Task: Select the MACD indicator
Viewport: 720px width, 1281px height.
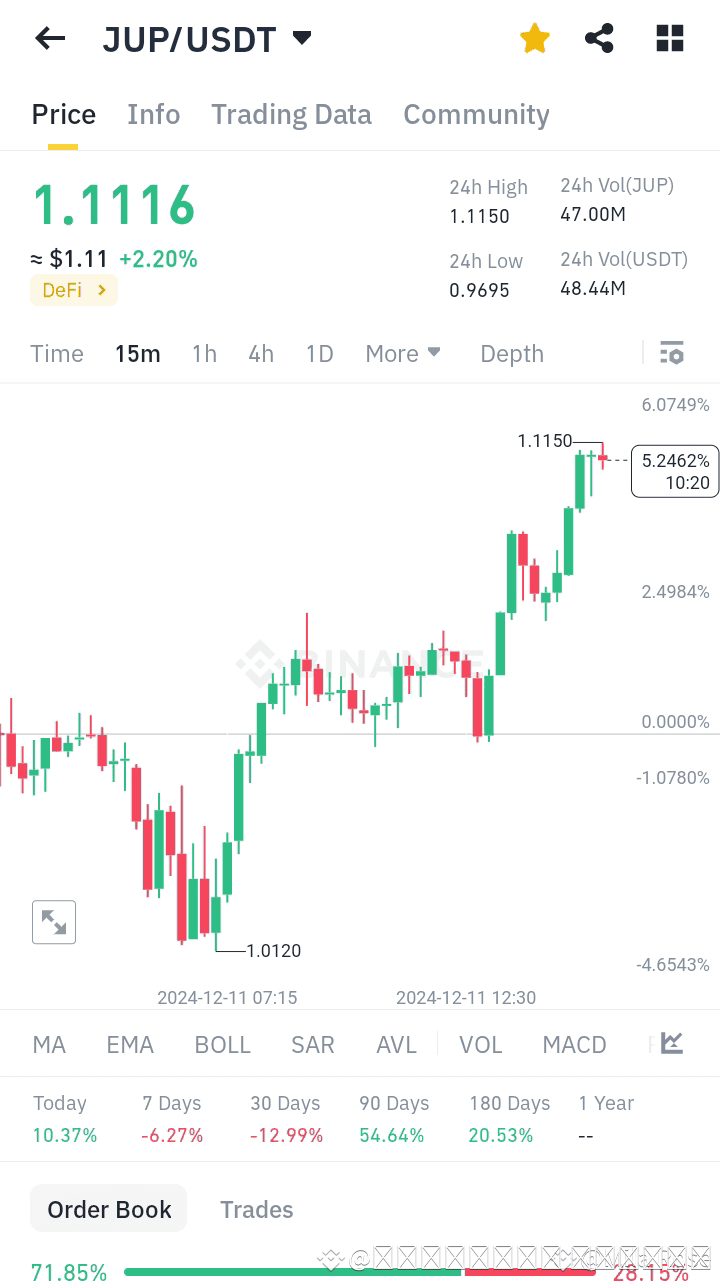Action: point(574,1043)
